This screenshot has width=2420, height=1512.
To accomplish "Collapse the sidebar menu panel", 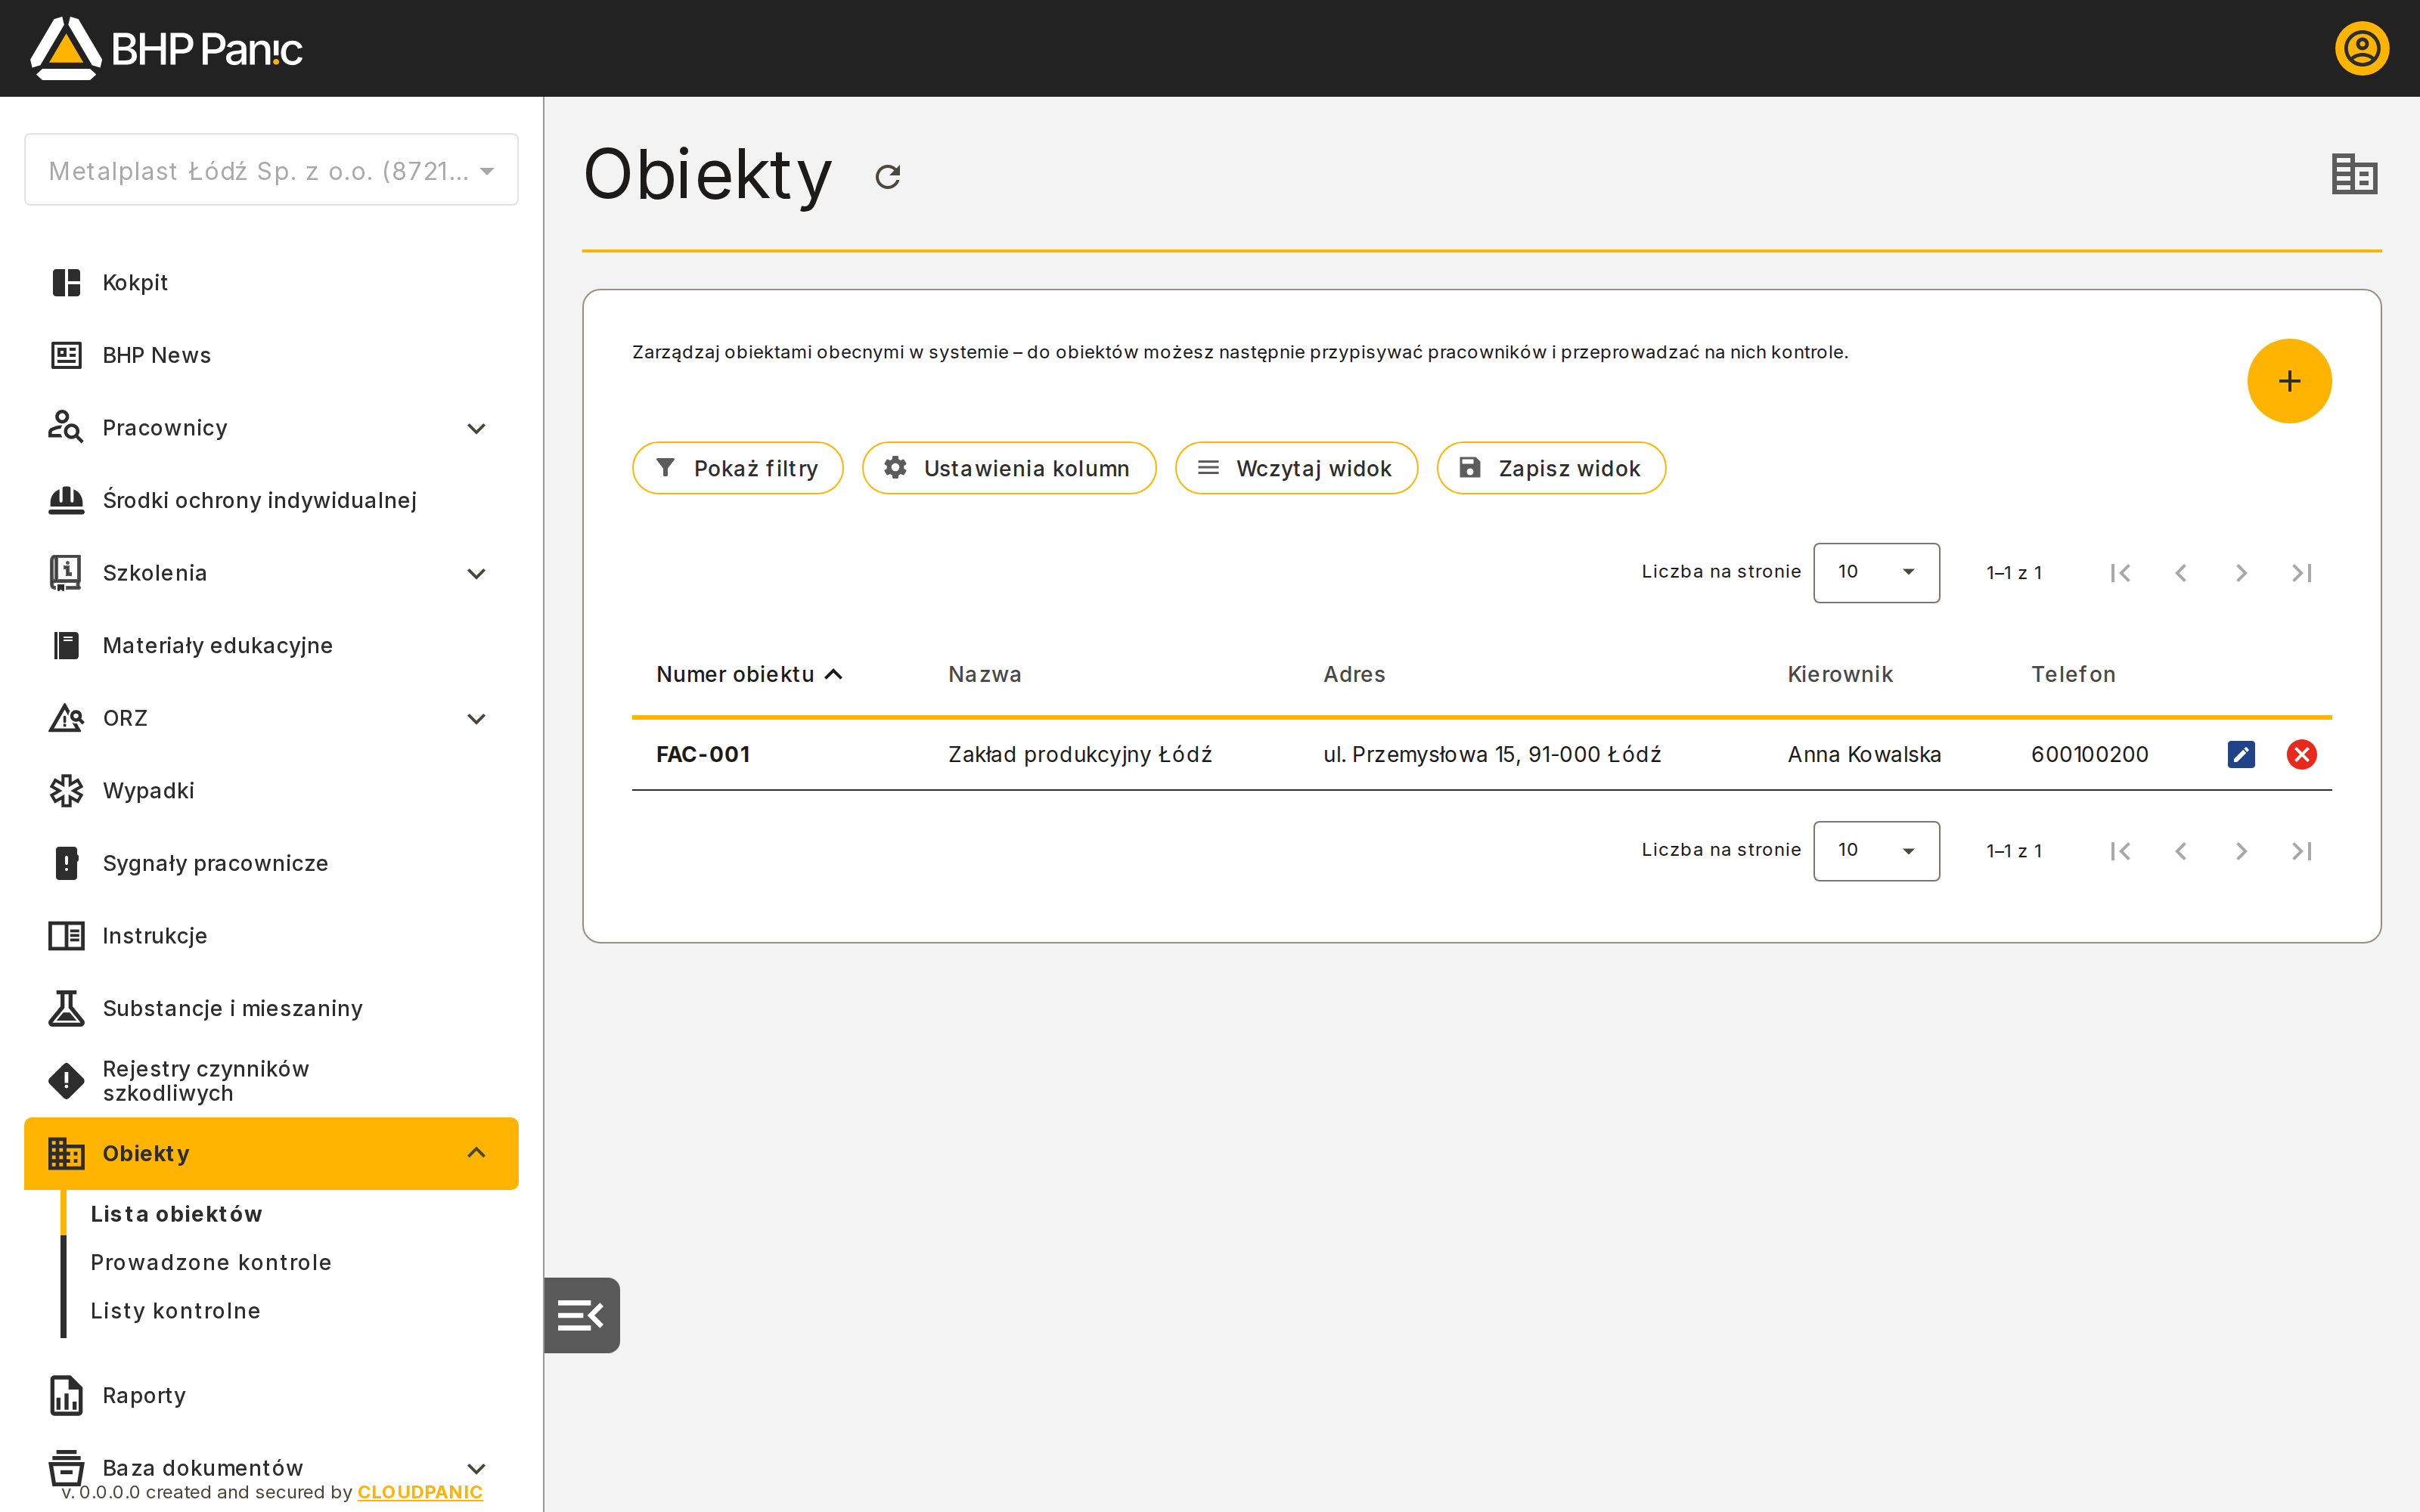I will coord(581,1315).
